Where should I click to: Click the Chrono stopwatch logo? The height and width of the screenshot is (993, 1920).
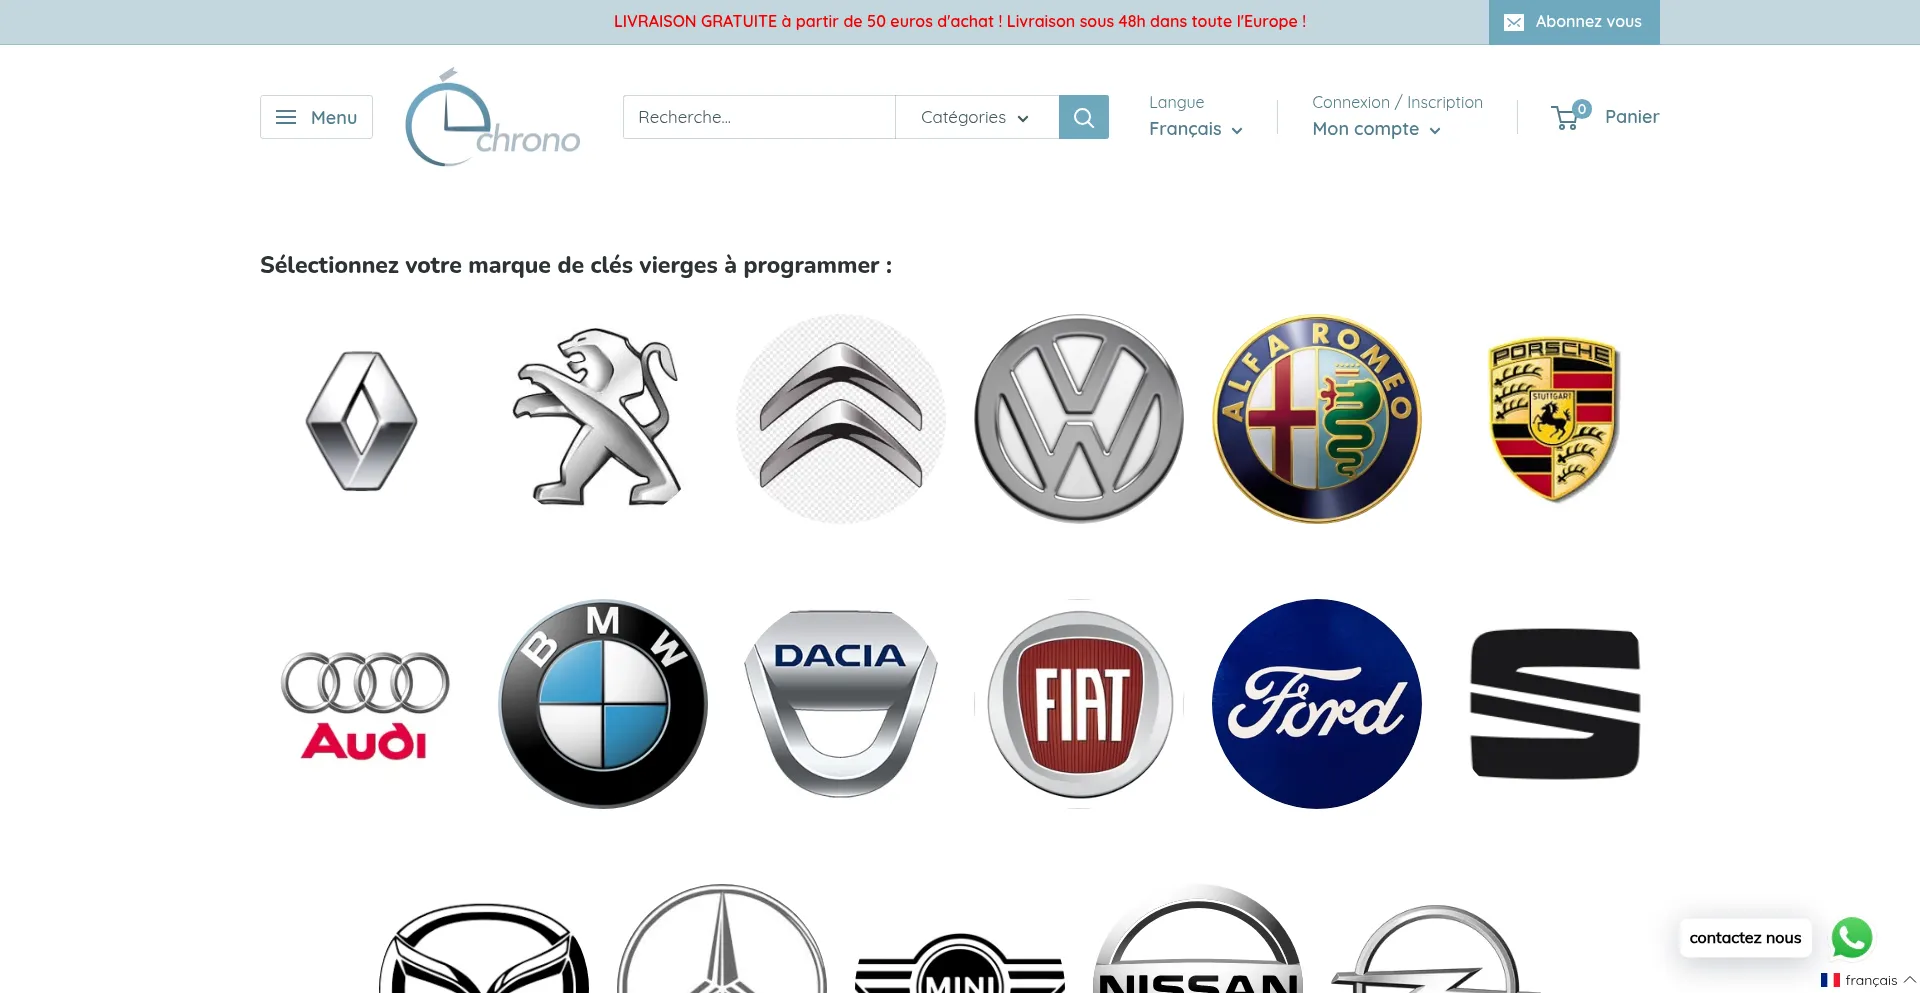[492, 117]
